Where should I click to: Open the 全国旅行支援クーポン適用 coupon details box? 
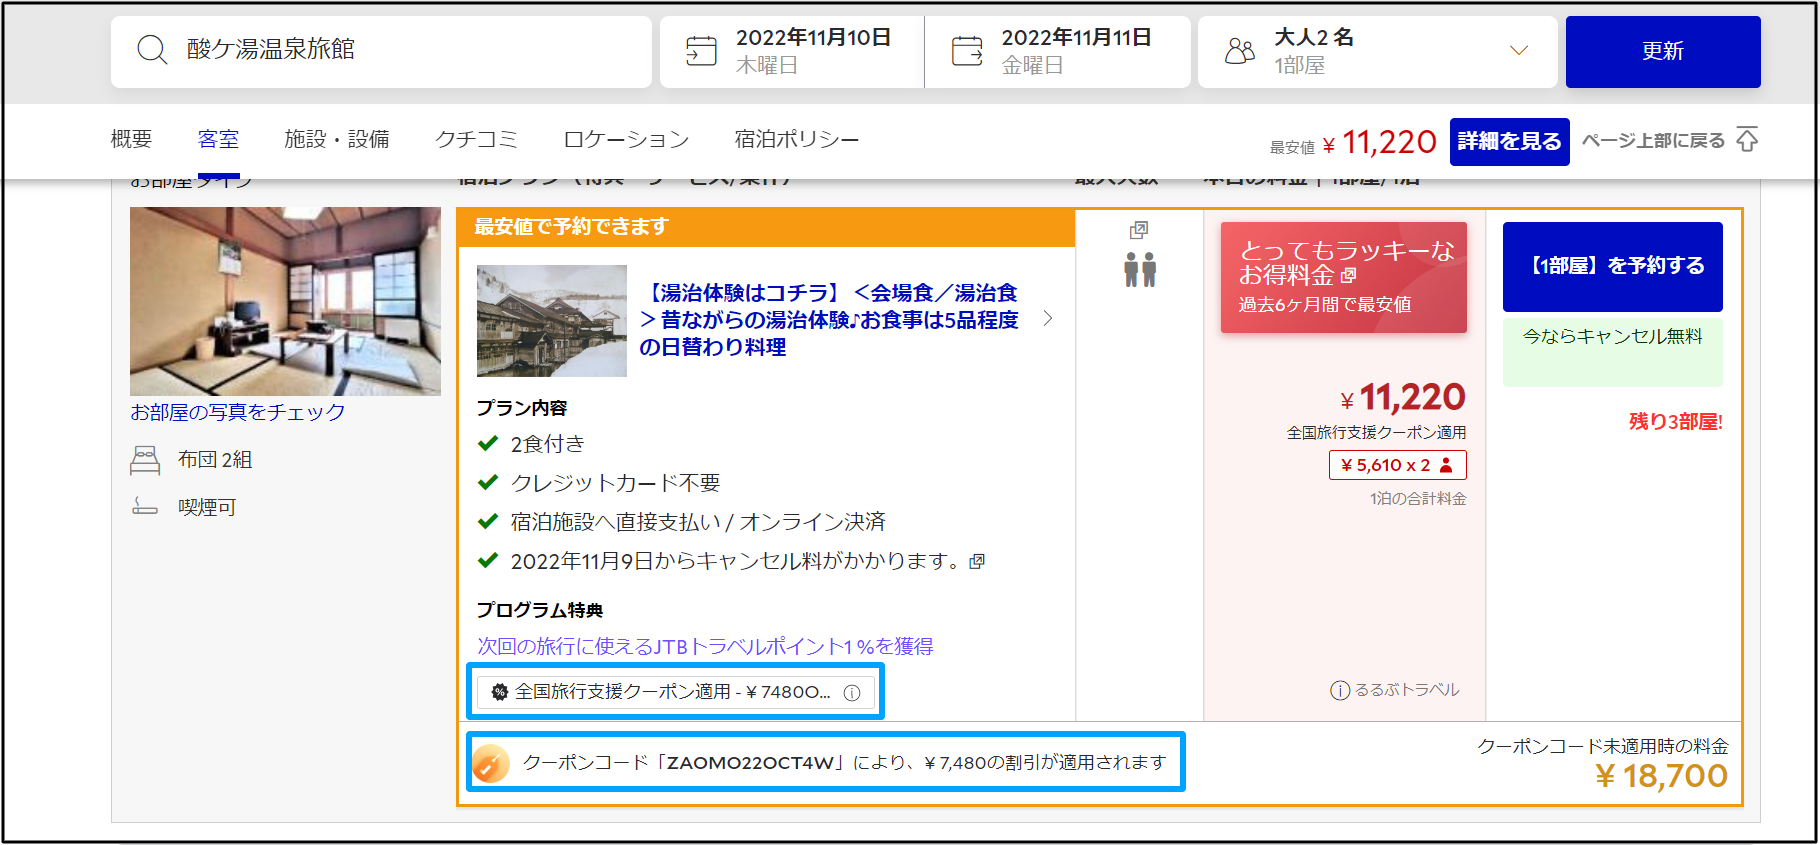click(675, 692)
